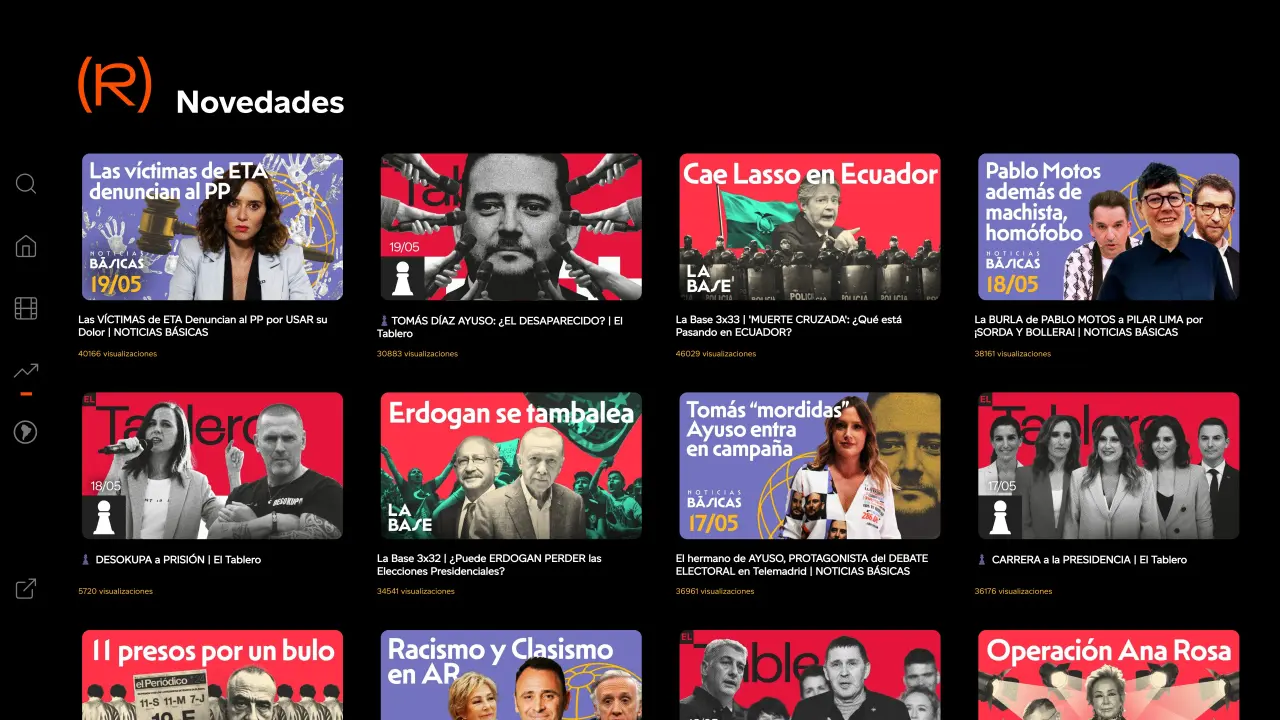1280x720 pixels.
Task: Open 'Las víctimas de ETA' video thumbnail
Action: (x=212, y=227)
